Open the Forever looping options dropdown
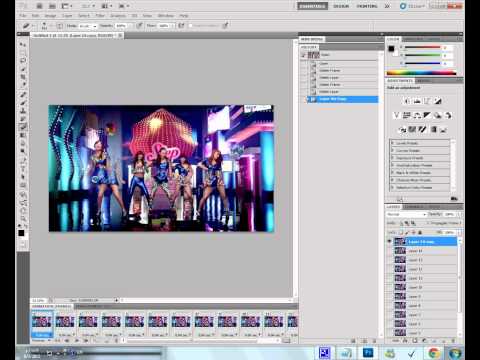 click(41, 340)
